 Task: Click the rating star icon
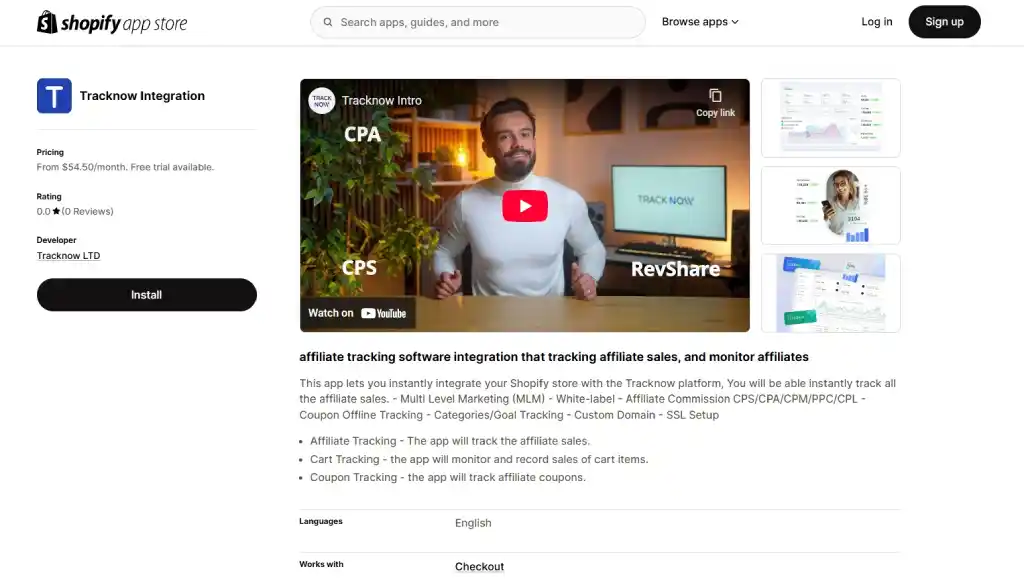[x=56, y=211]
